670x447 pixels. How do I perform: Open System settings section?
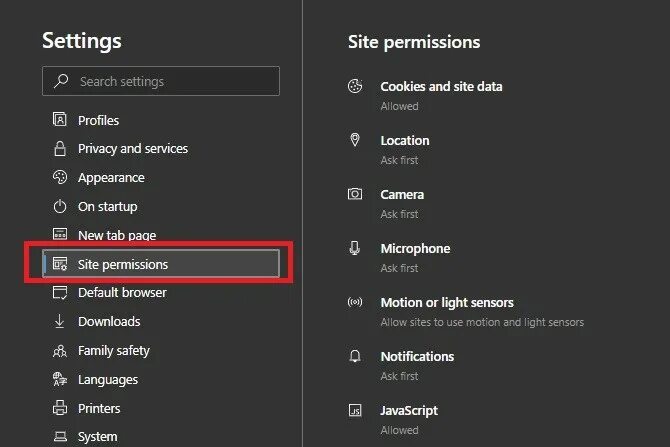point(97,437)
